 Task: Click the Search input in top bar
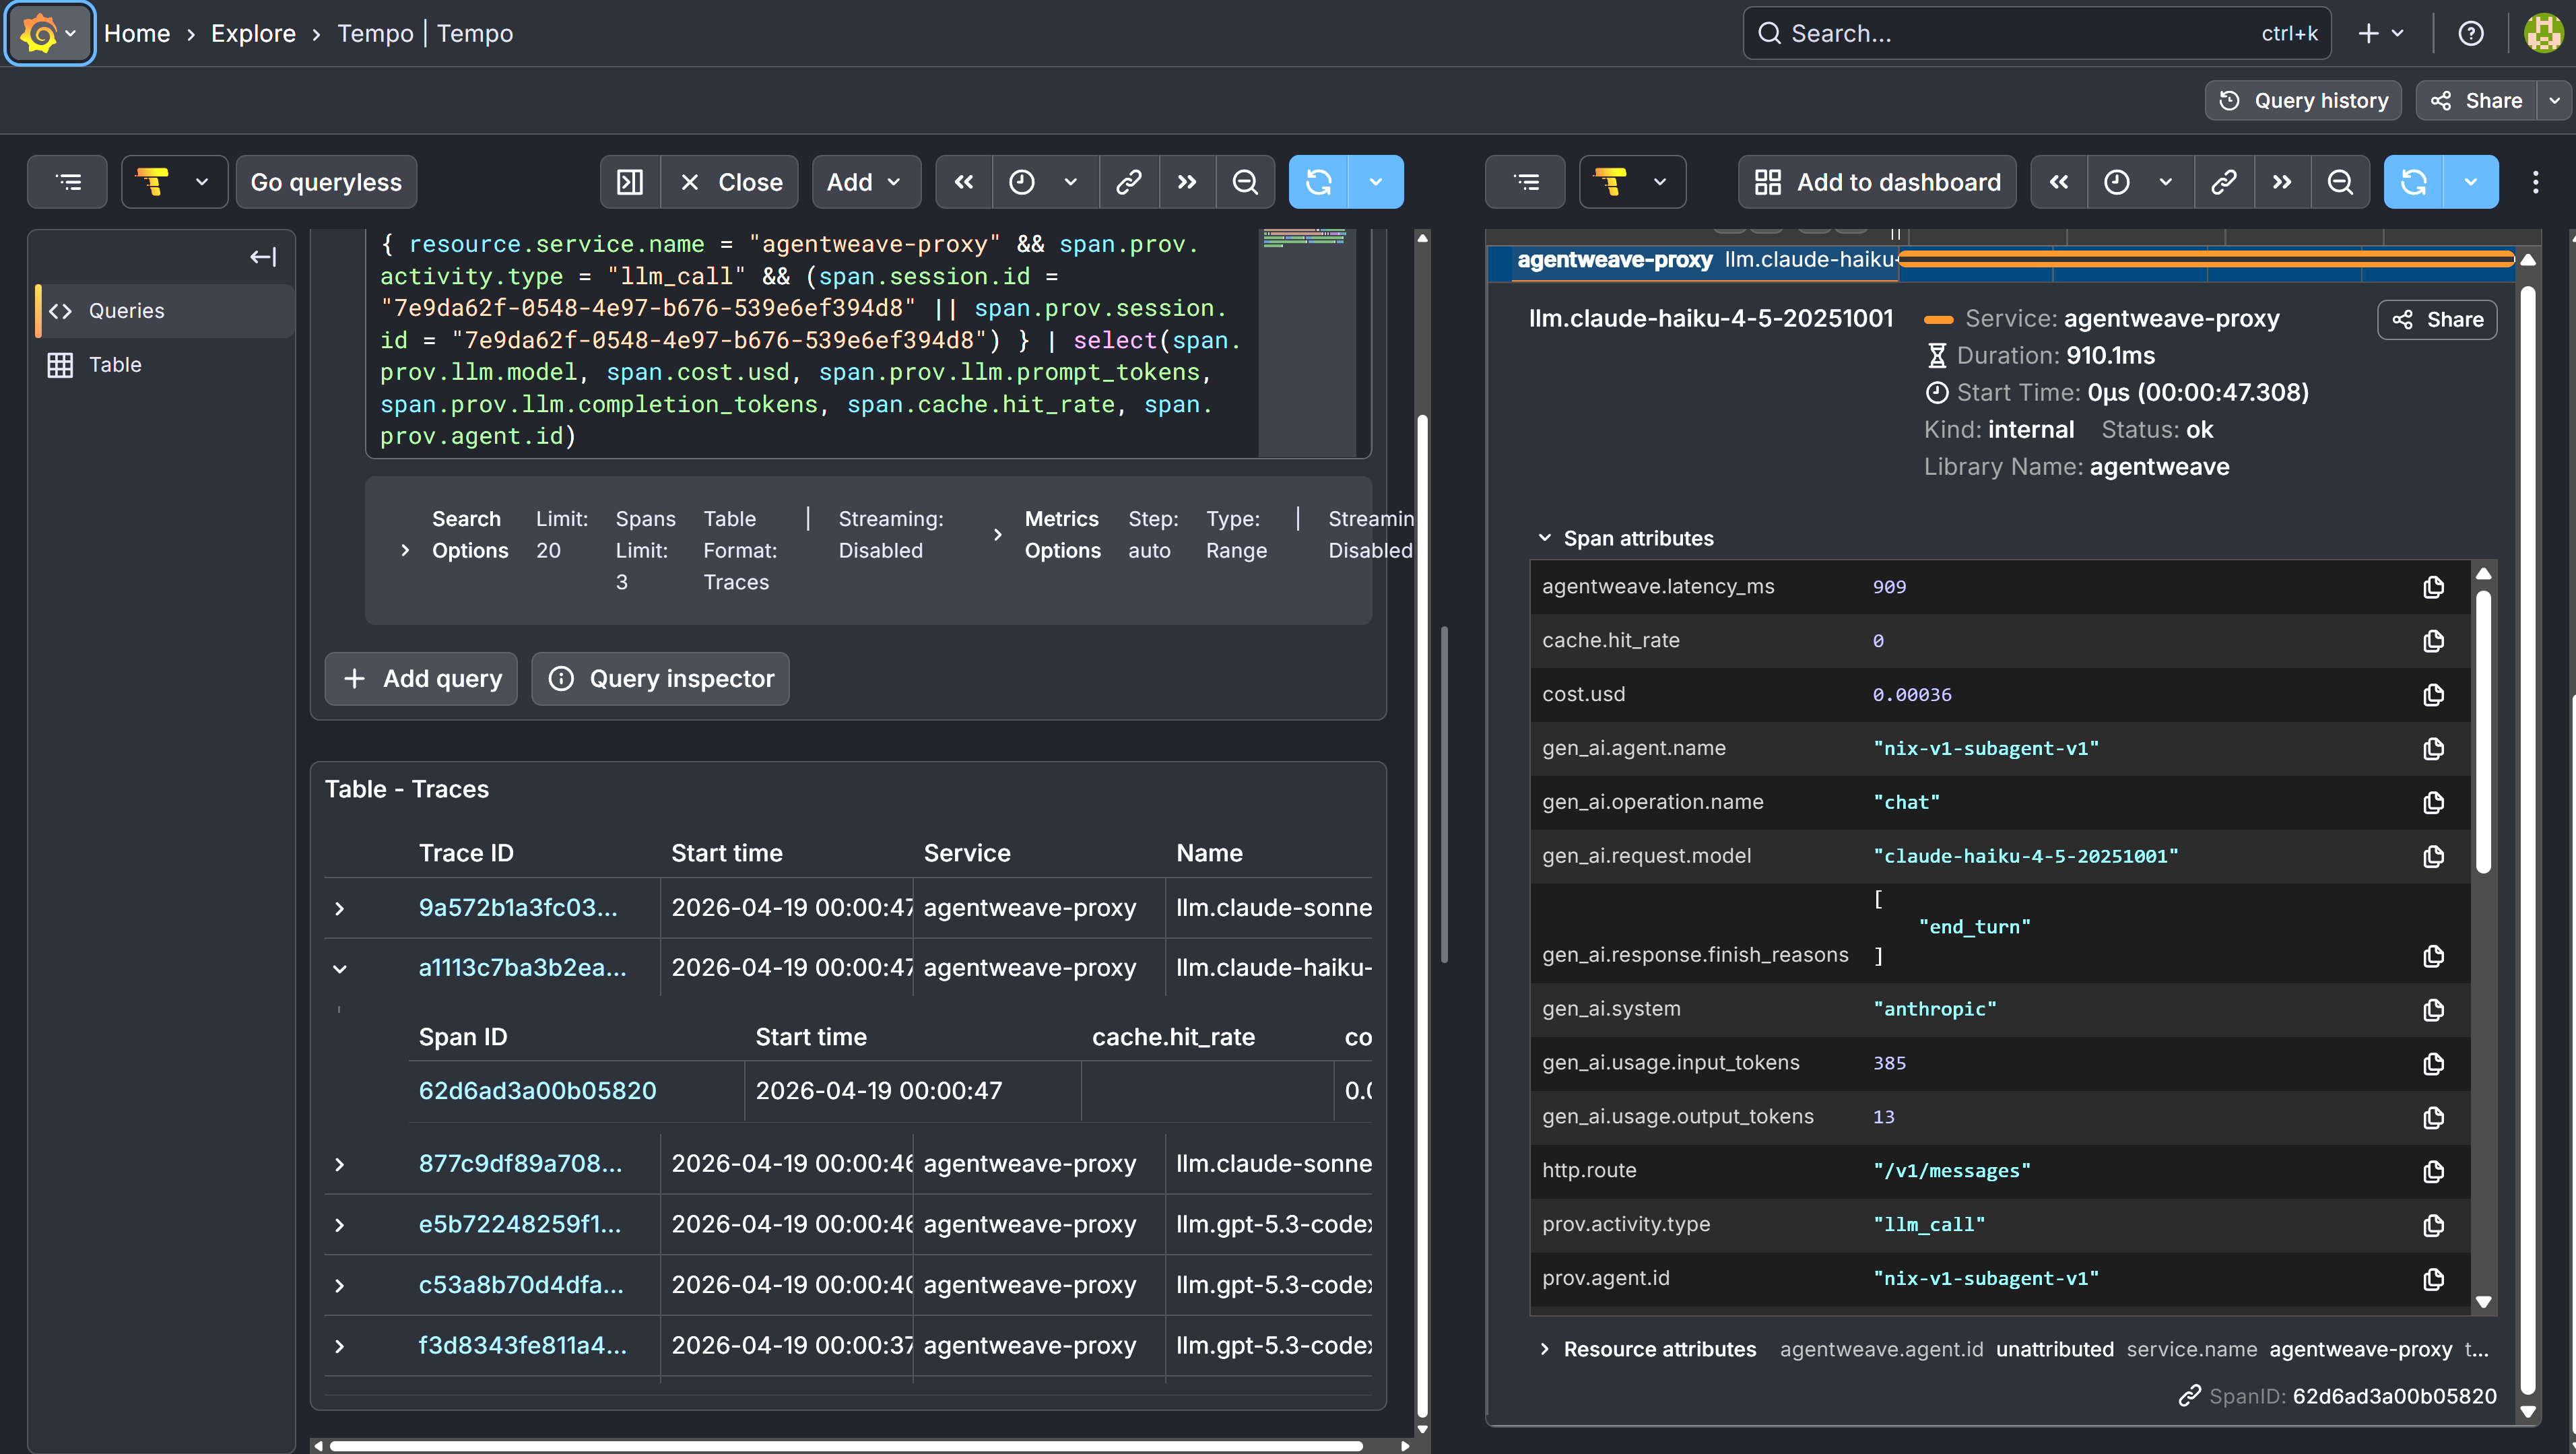coord(2037,34)
